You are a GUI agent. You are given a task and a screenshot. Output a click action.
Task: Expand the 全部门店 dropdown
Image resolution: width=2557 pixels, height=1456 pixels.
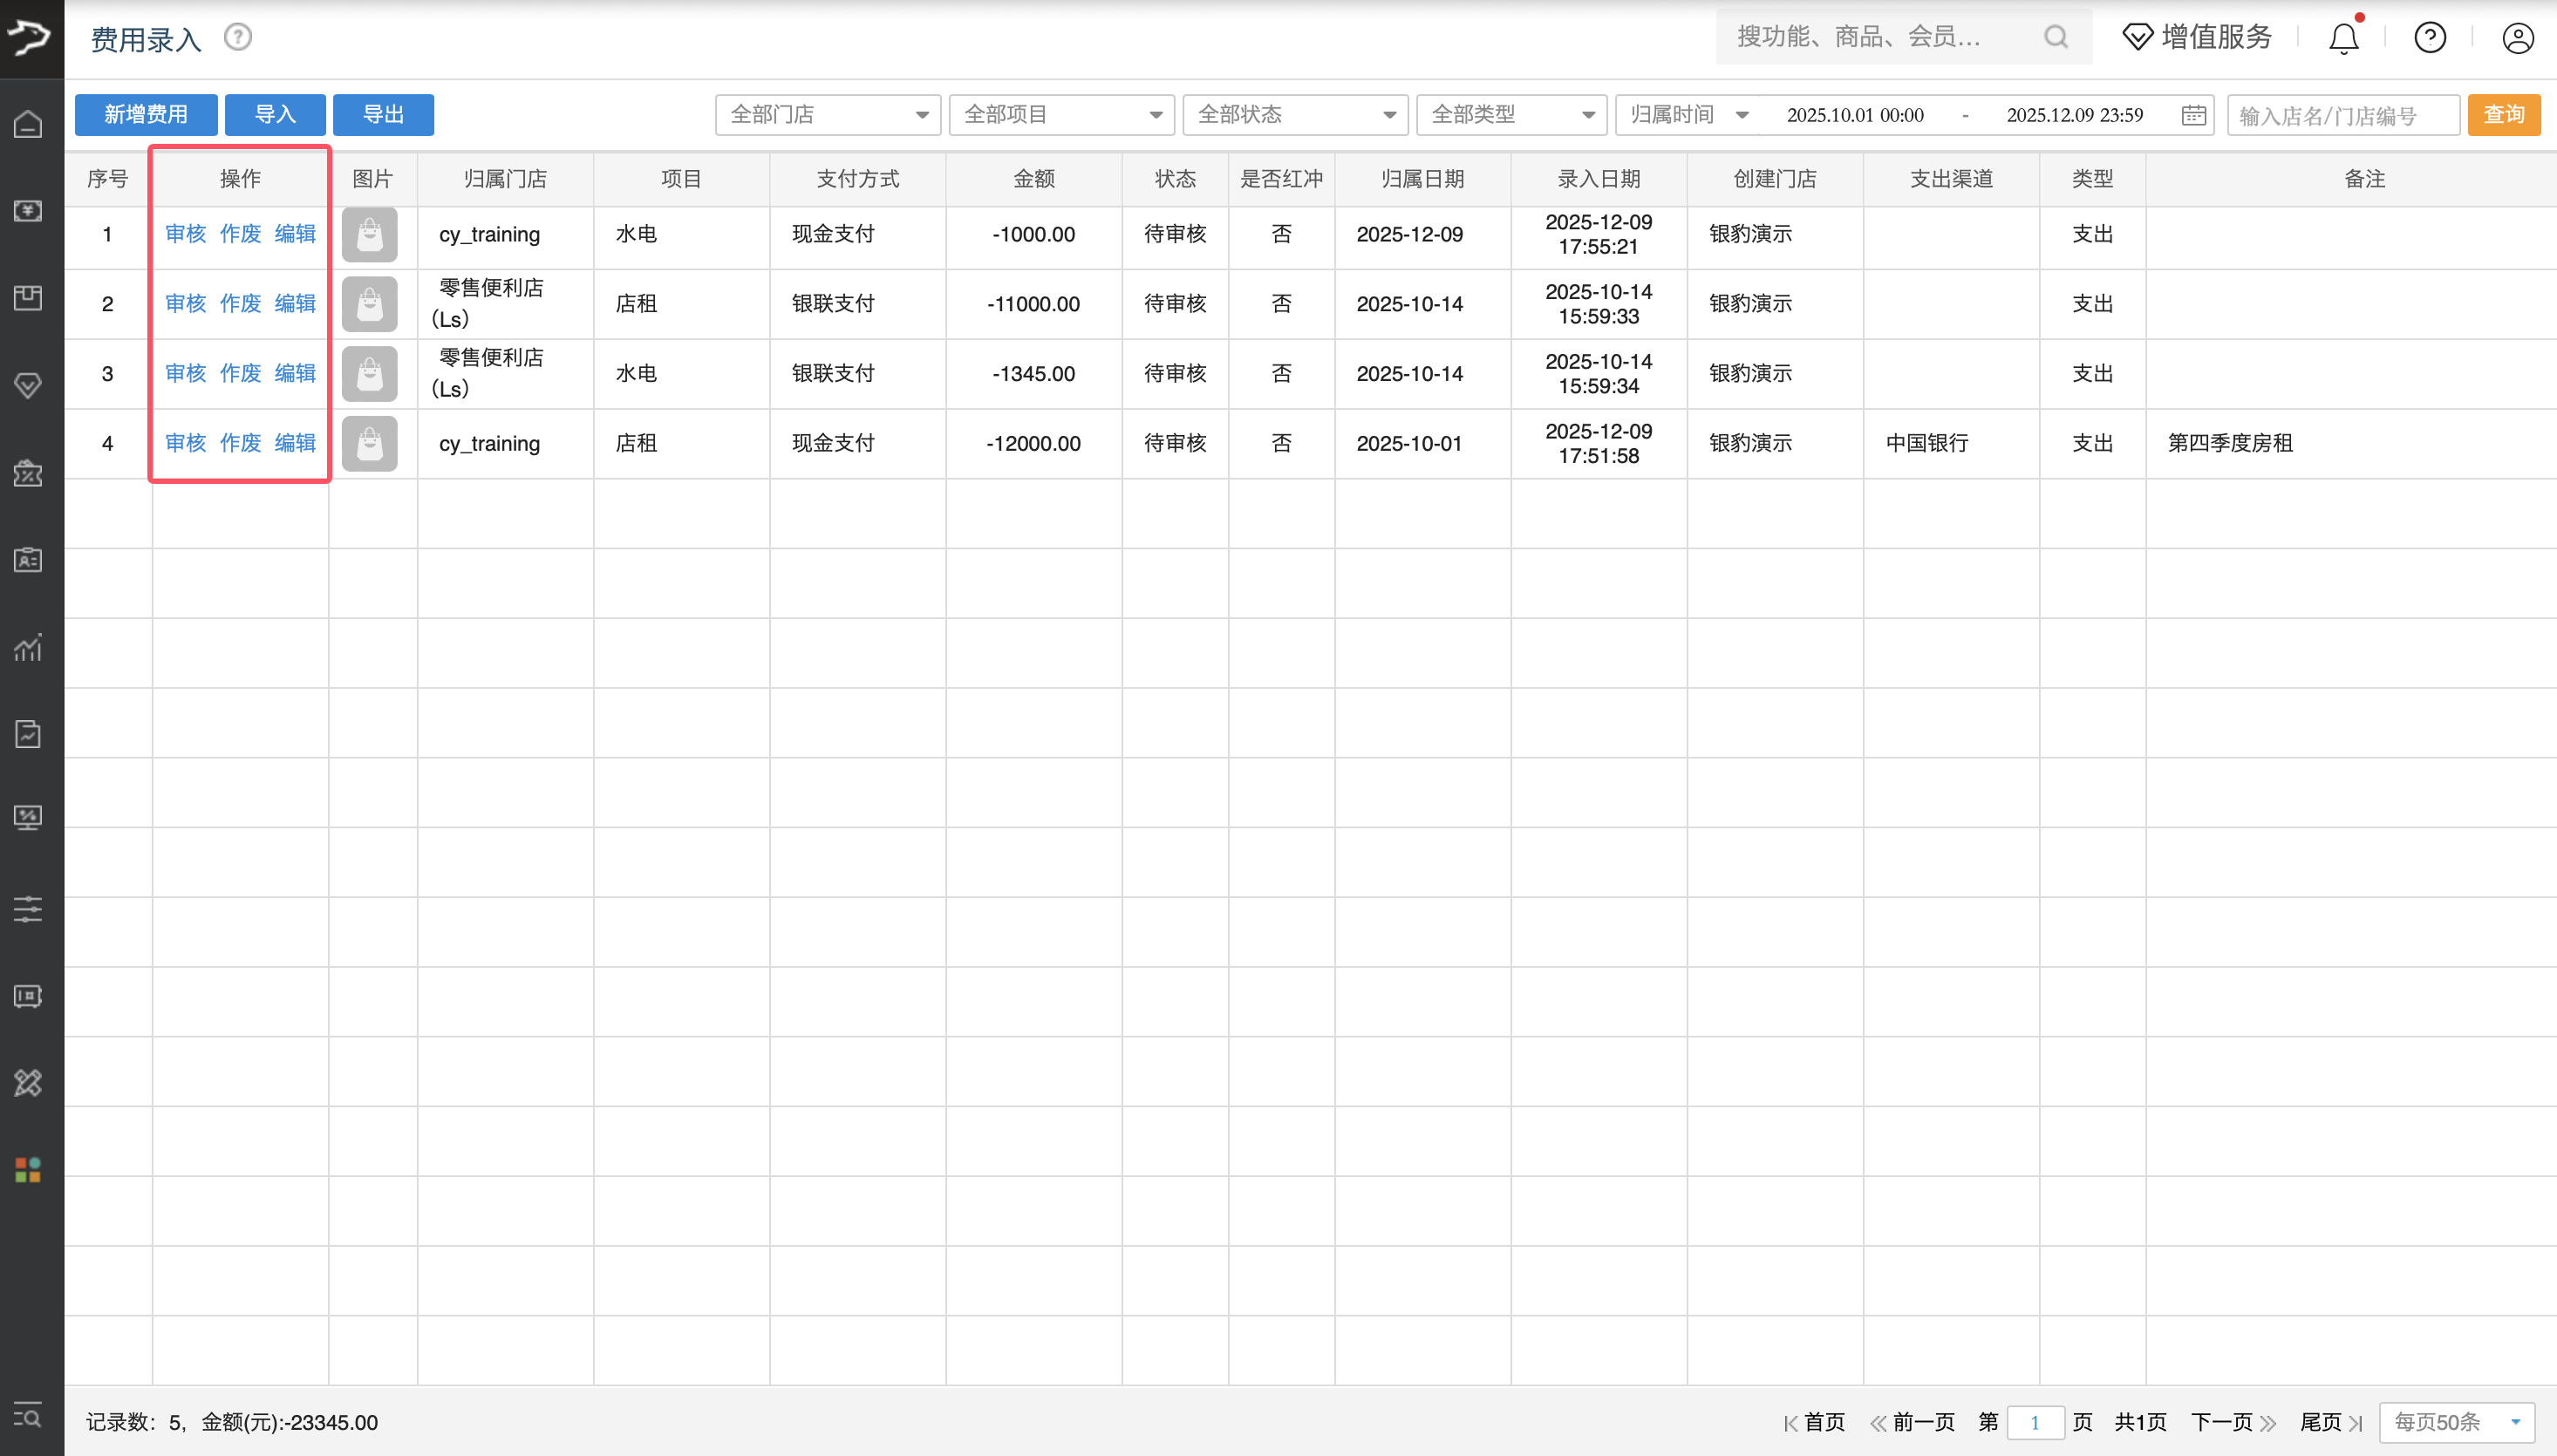tap(827, 114)
